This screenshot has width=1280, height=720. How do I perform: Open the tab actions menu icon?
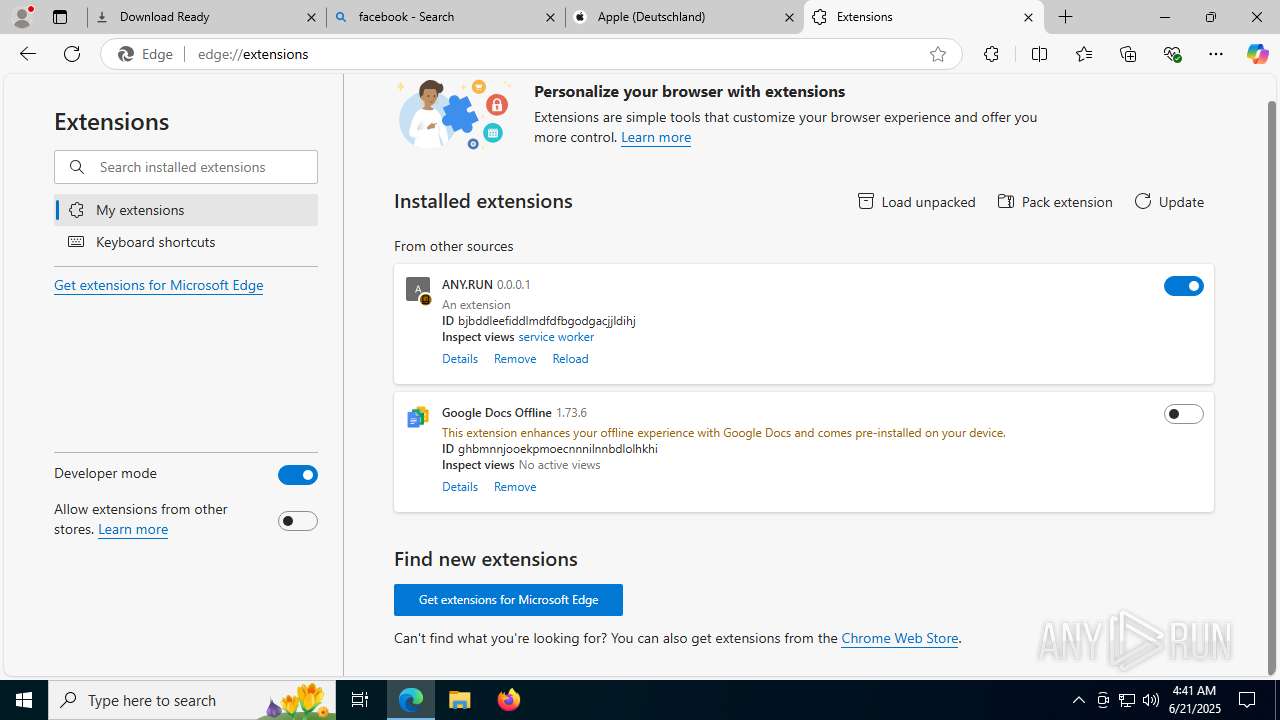click(60, 17)
